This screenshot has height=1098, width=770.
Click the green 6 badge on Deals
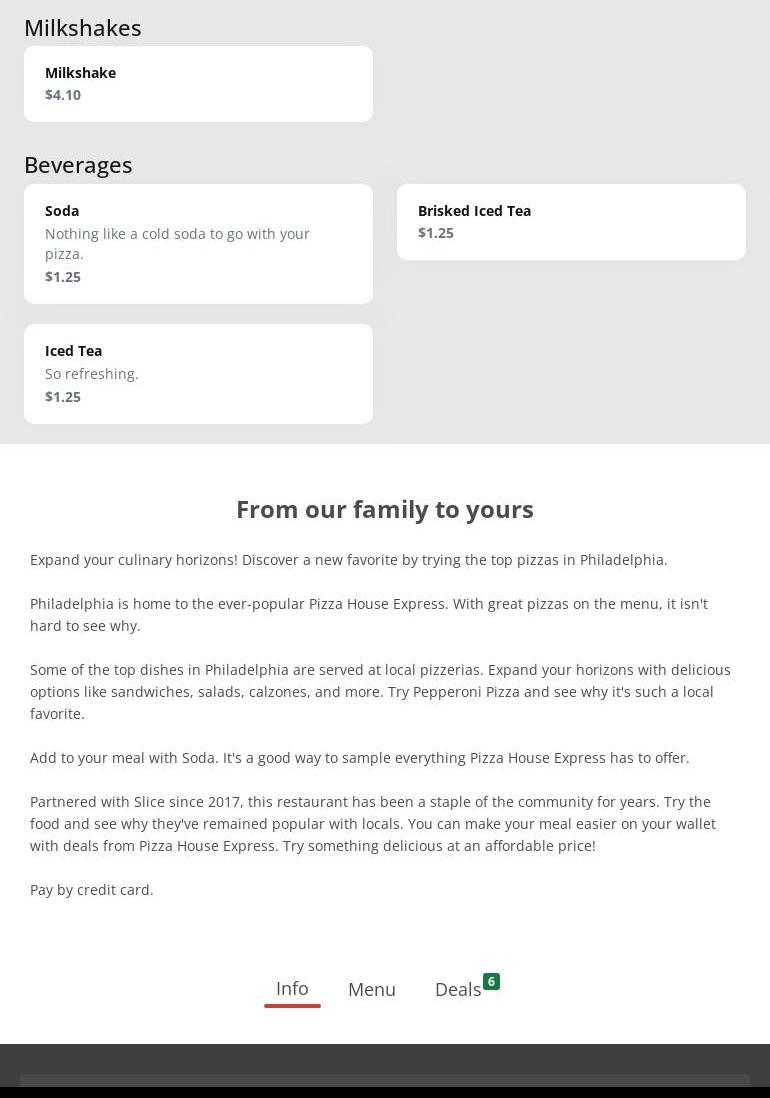(491, 981)
